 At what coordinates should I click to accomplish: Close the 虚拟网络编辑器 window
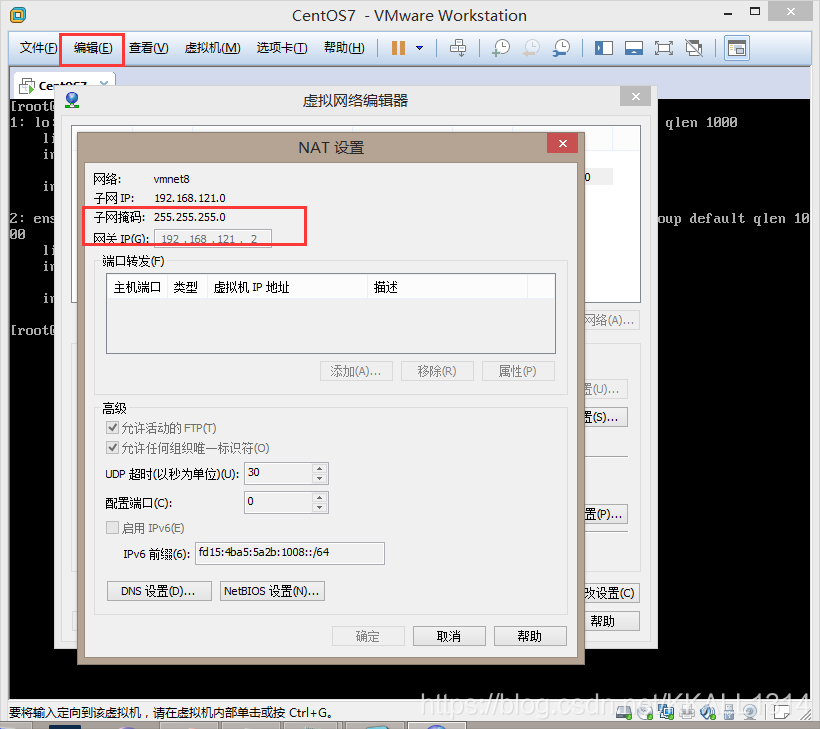click(635, 96)
